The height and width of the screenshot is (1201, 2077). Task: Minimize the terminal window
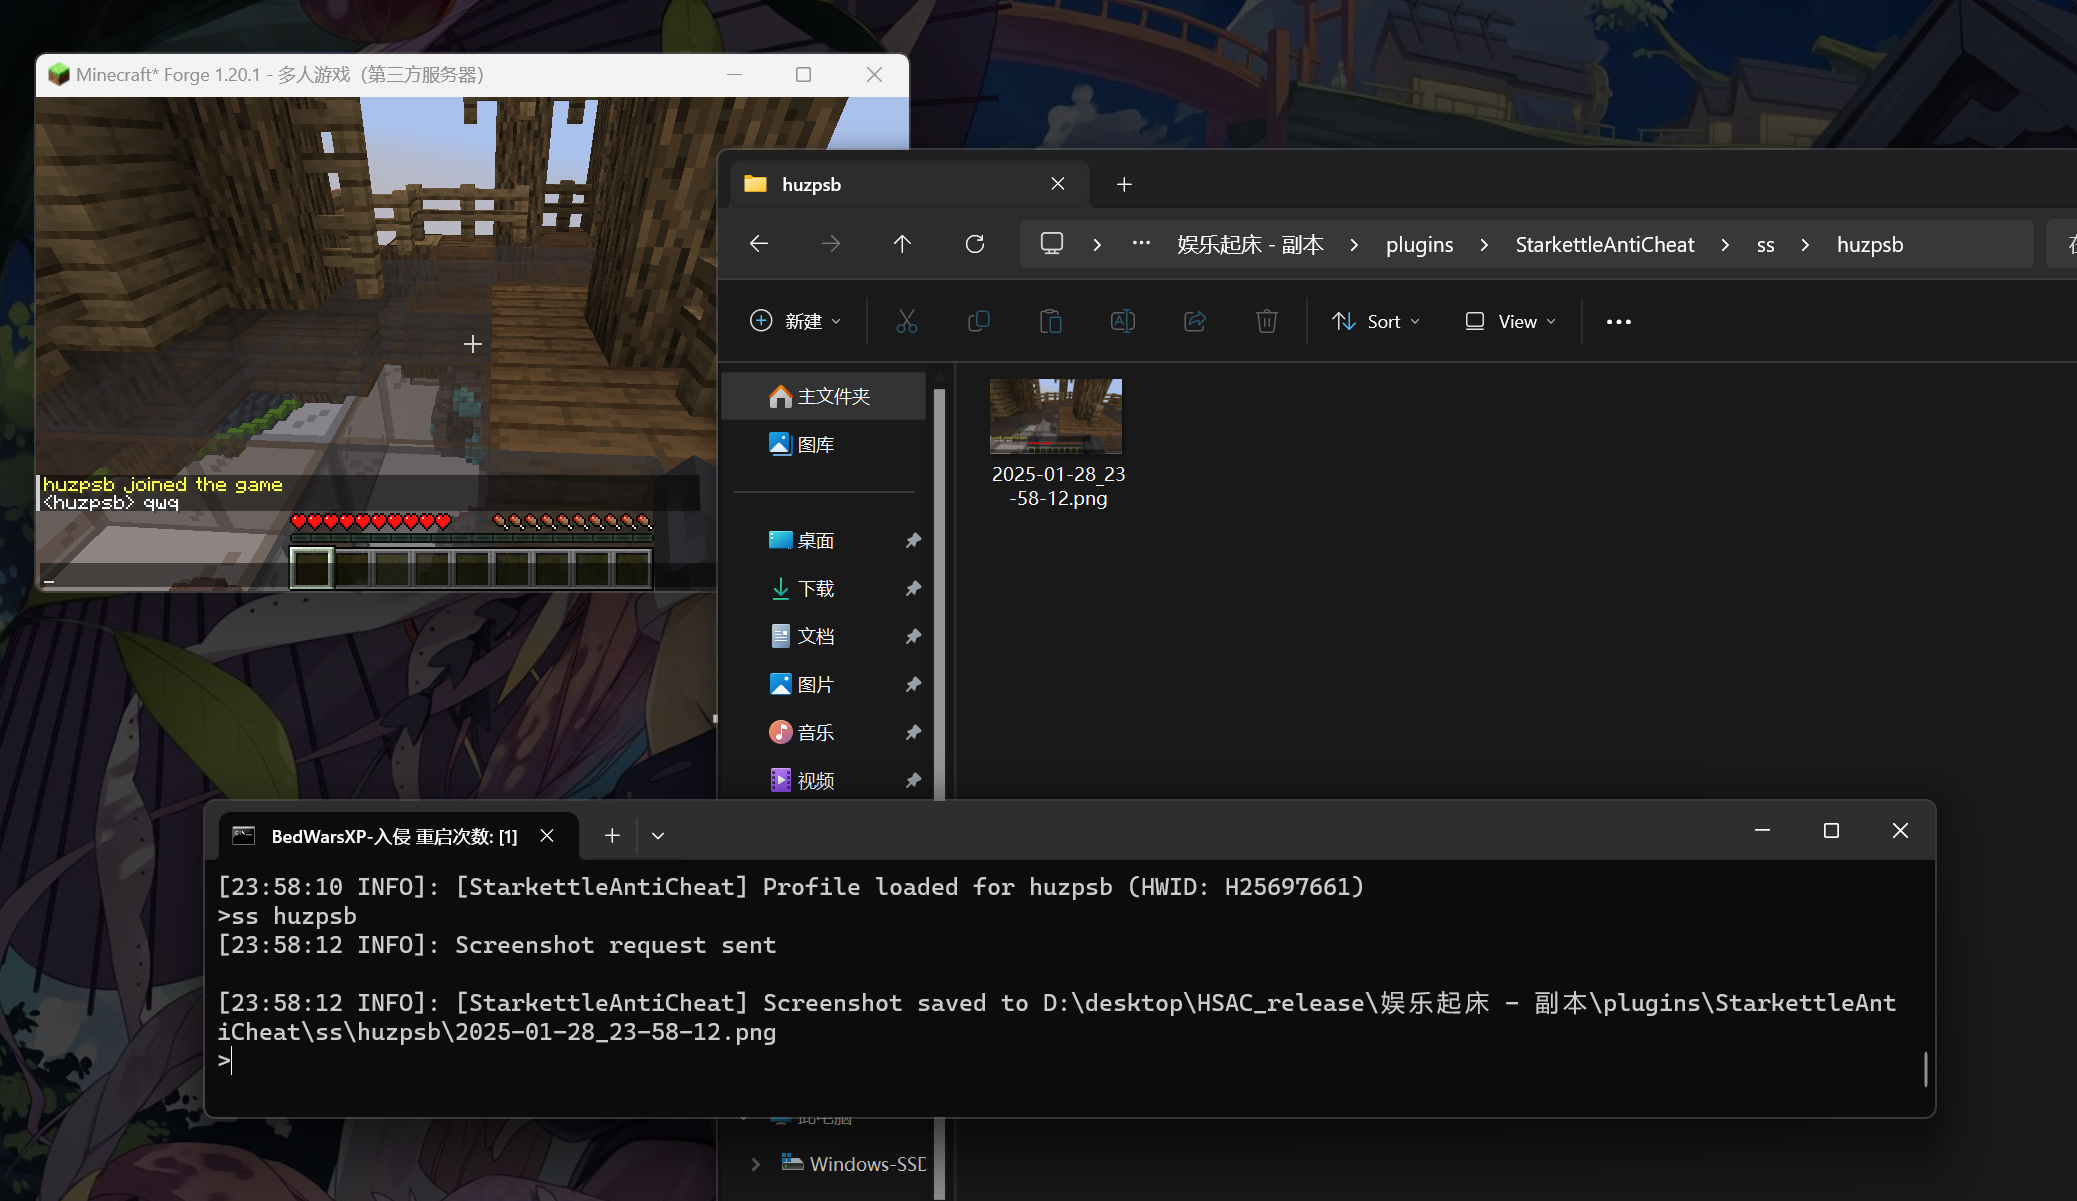[1762, 831]
